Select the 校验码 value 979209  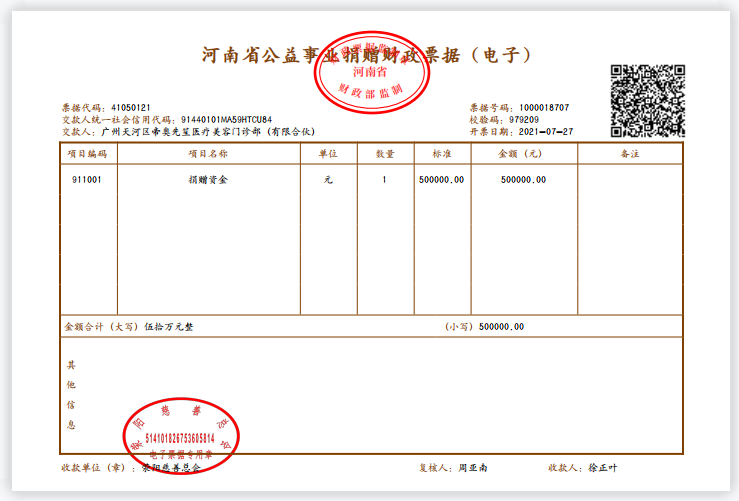tap(524, 120)
